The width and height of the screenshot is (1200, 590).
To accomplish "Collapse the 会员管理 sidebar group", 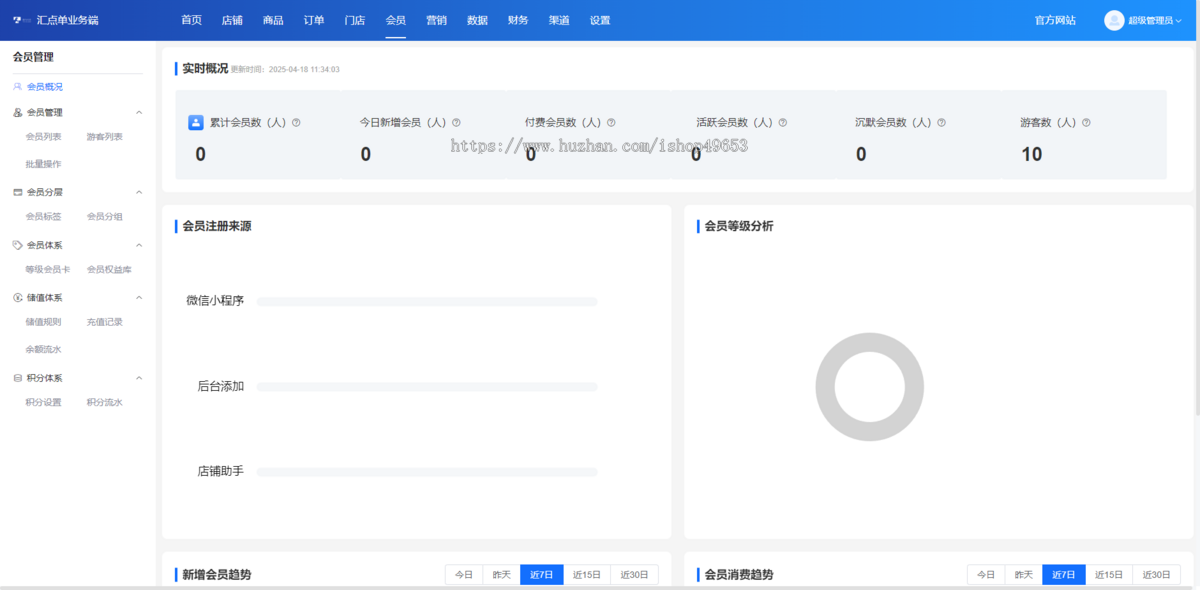I will [x=139, y=113].
